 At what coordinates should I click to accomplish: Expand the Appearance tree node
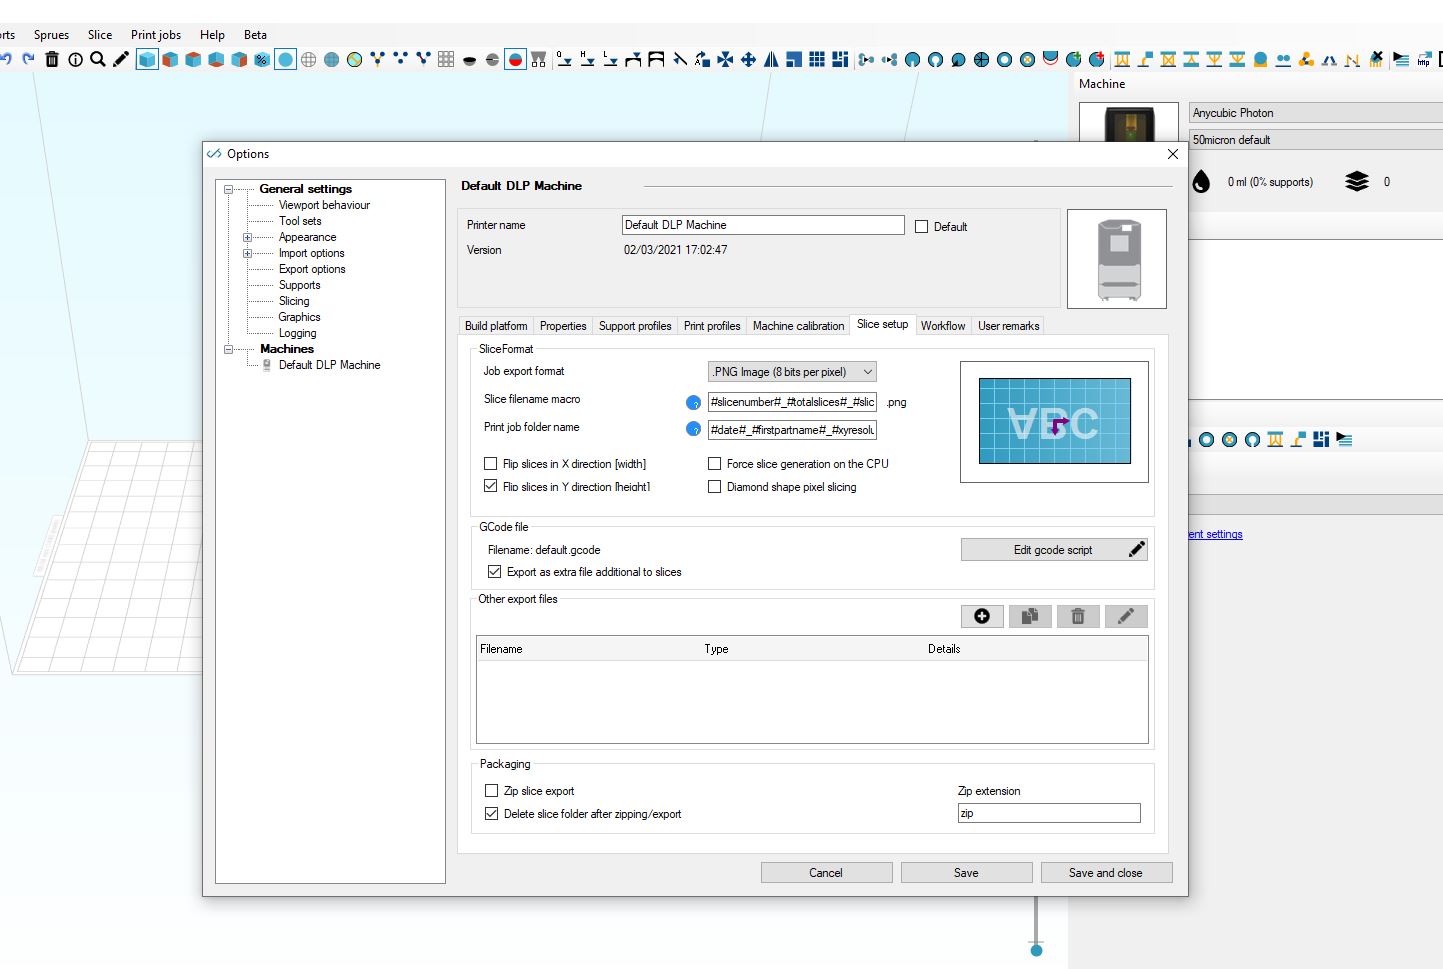(x=247, y=237)
